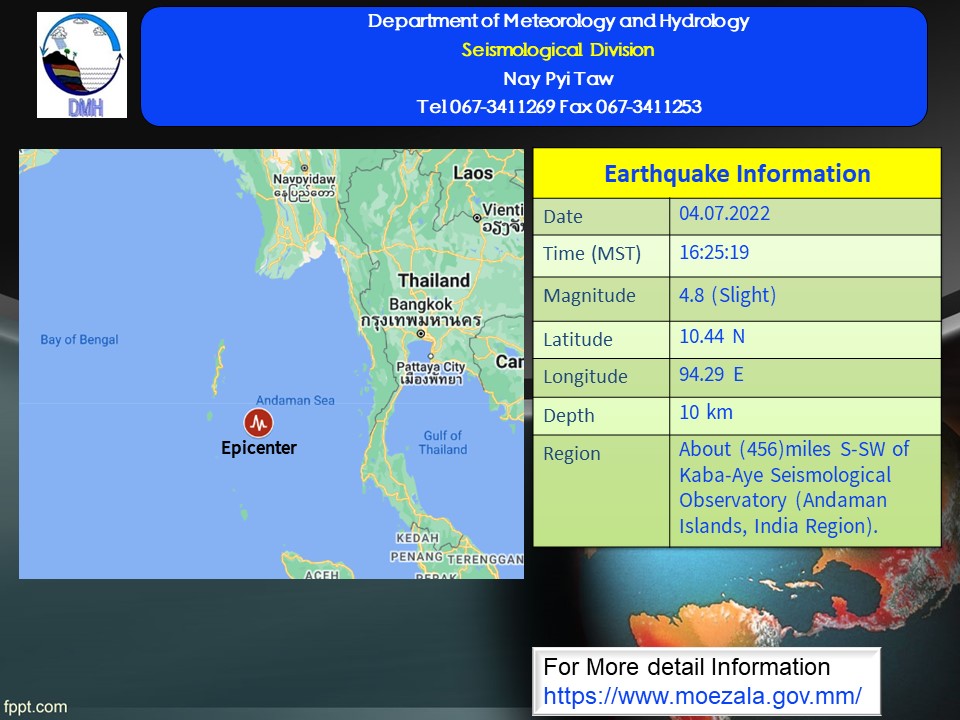
Task: Click the 'Time (MST)' row label
Action: pos(592,253)
